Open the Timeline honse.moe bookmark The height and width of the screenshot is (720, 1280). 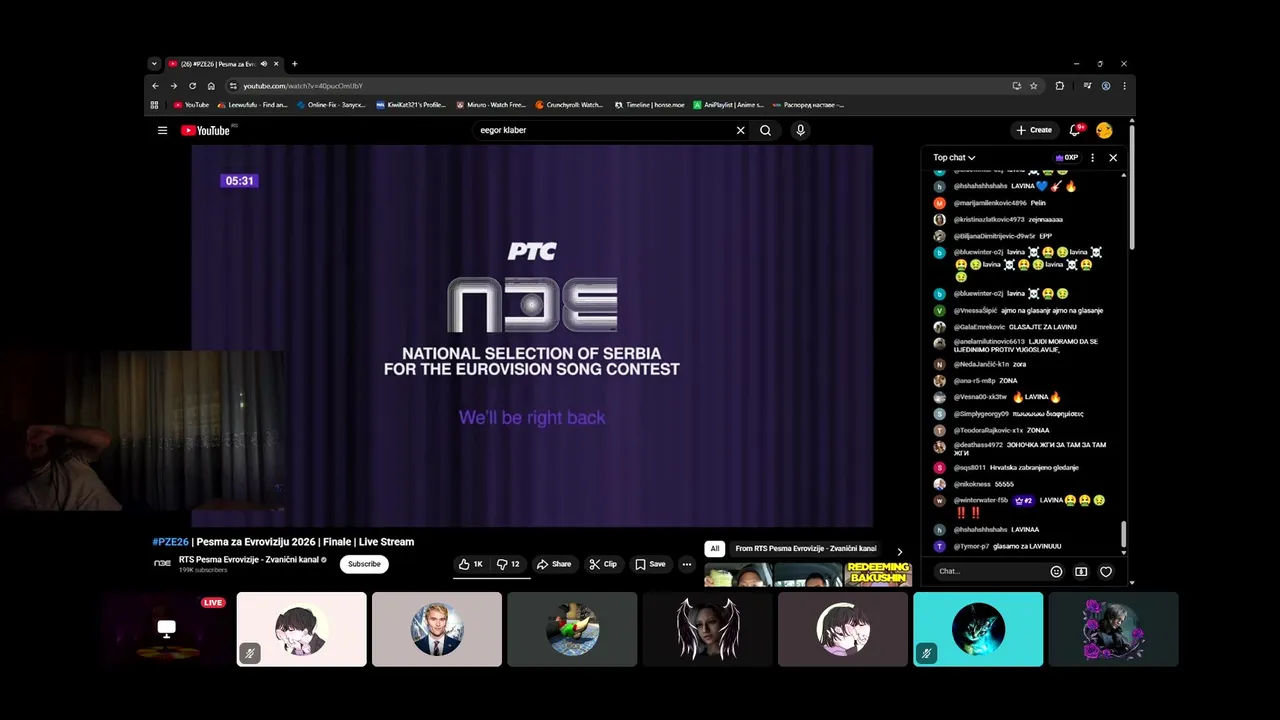tap(649, 104)
